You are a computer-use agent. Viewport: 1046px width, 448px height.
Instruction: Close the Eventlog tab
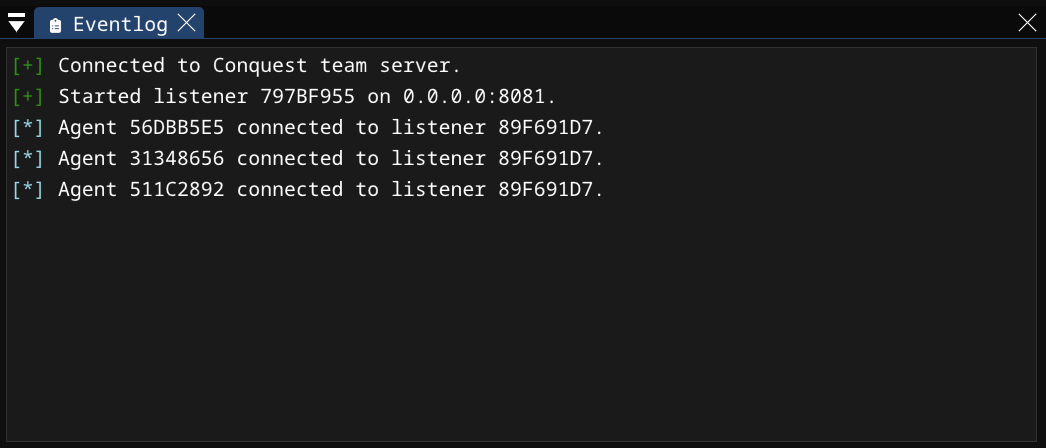point(186,24)
